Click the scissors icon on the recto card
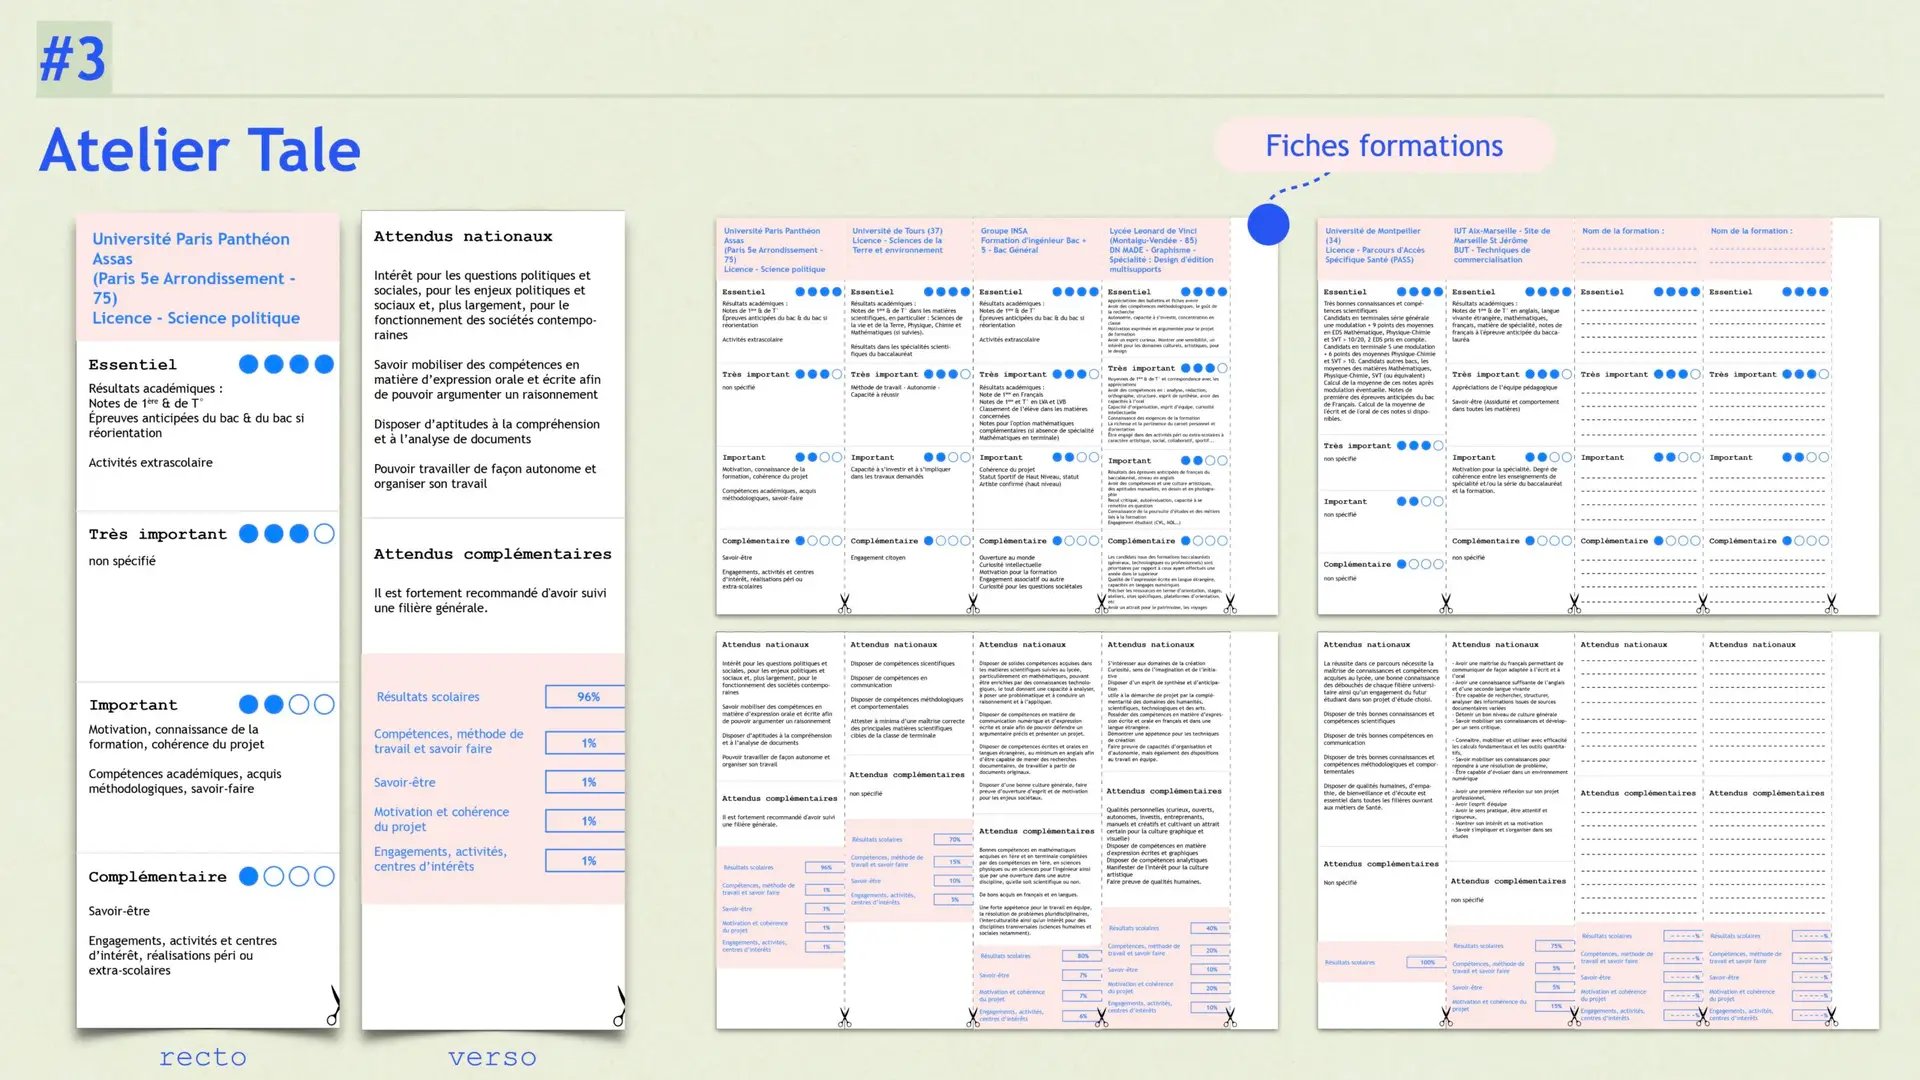 click(x=333, y=1005)
